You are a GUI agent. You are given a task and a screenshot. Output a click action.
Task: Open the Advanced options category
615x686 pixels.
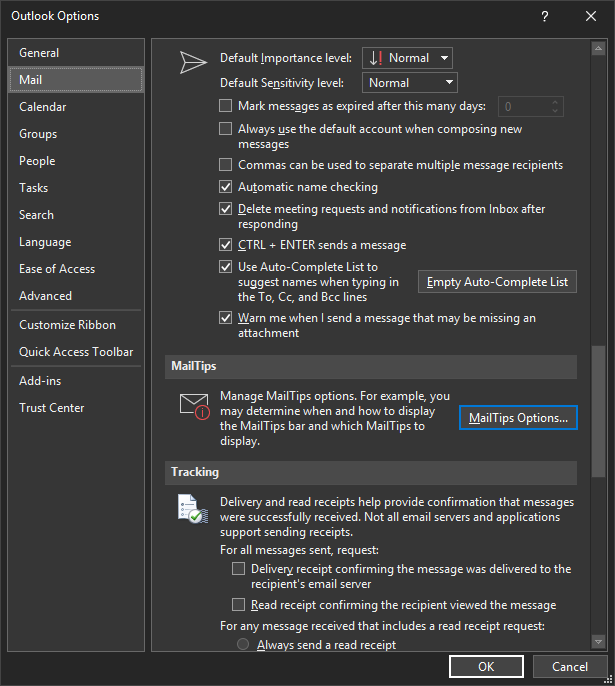click(x=76, y=296)
